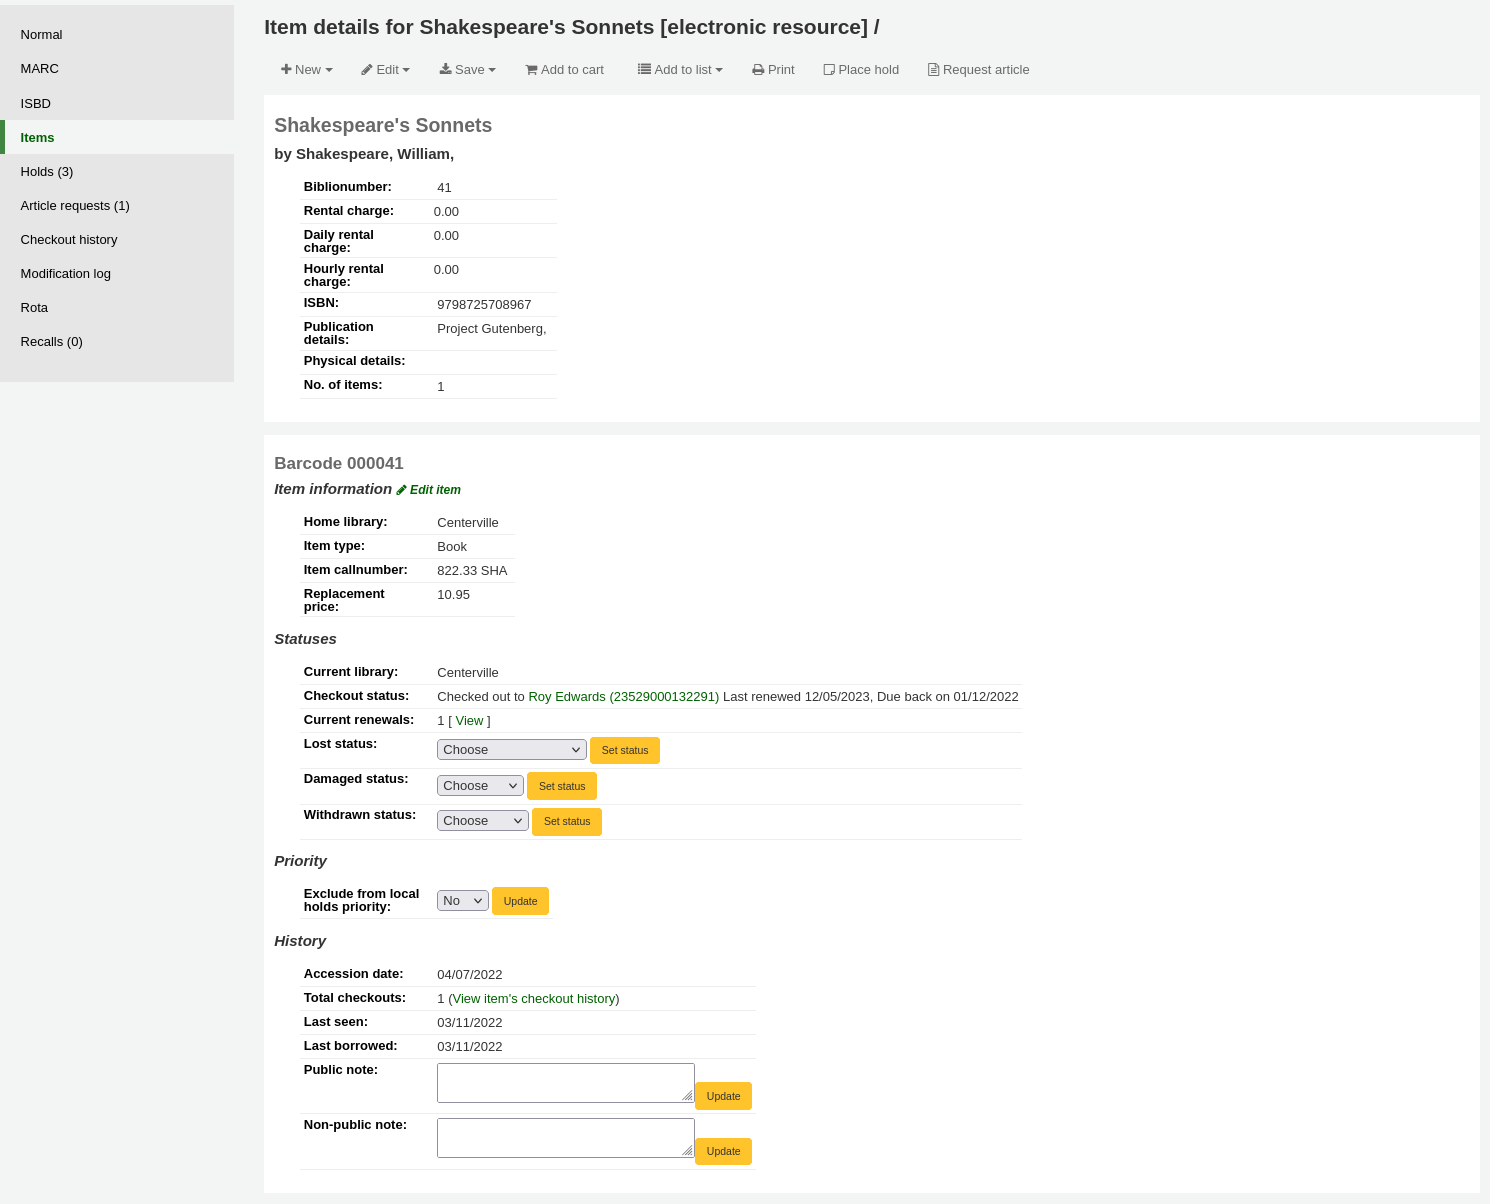1490x1204 pixels.
Task: Expand the Save dropdown
Action: pos(468,70)
